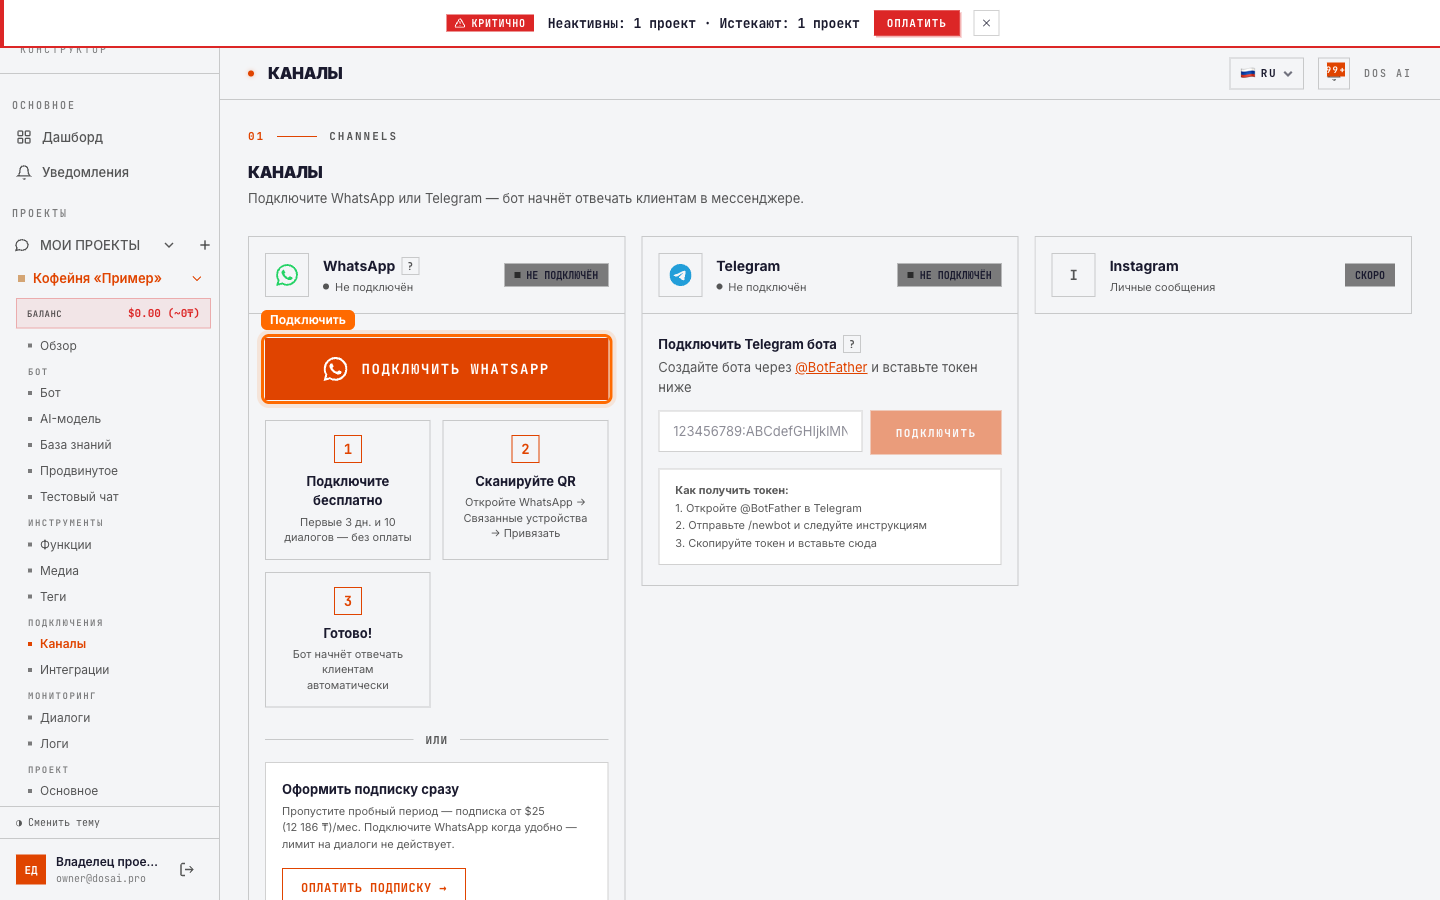1440x900 pixels.
Task: Select Каналы in sidebar
Action: tap(63, 644)
